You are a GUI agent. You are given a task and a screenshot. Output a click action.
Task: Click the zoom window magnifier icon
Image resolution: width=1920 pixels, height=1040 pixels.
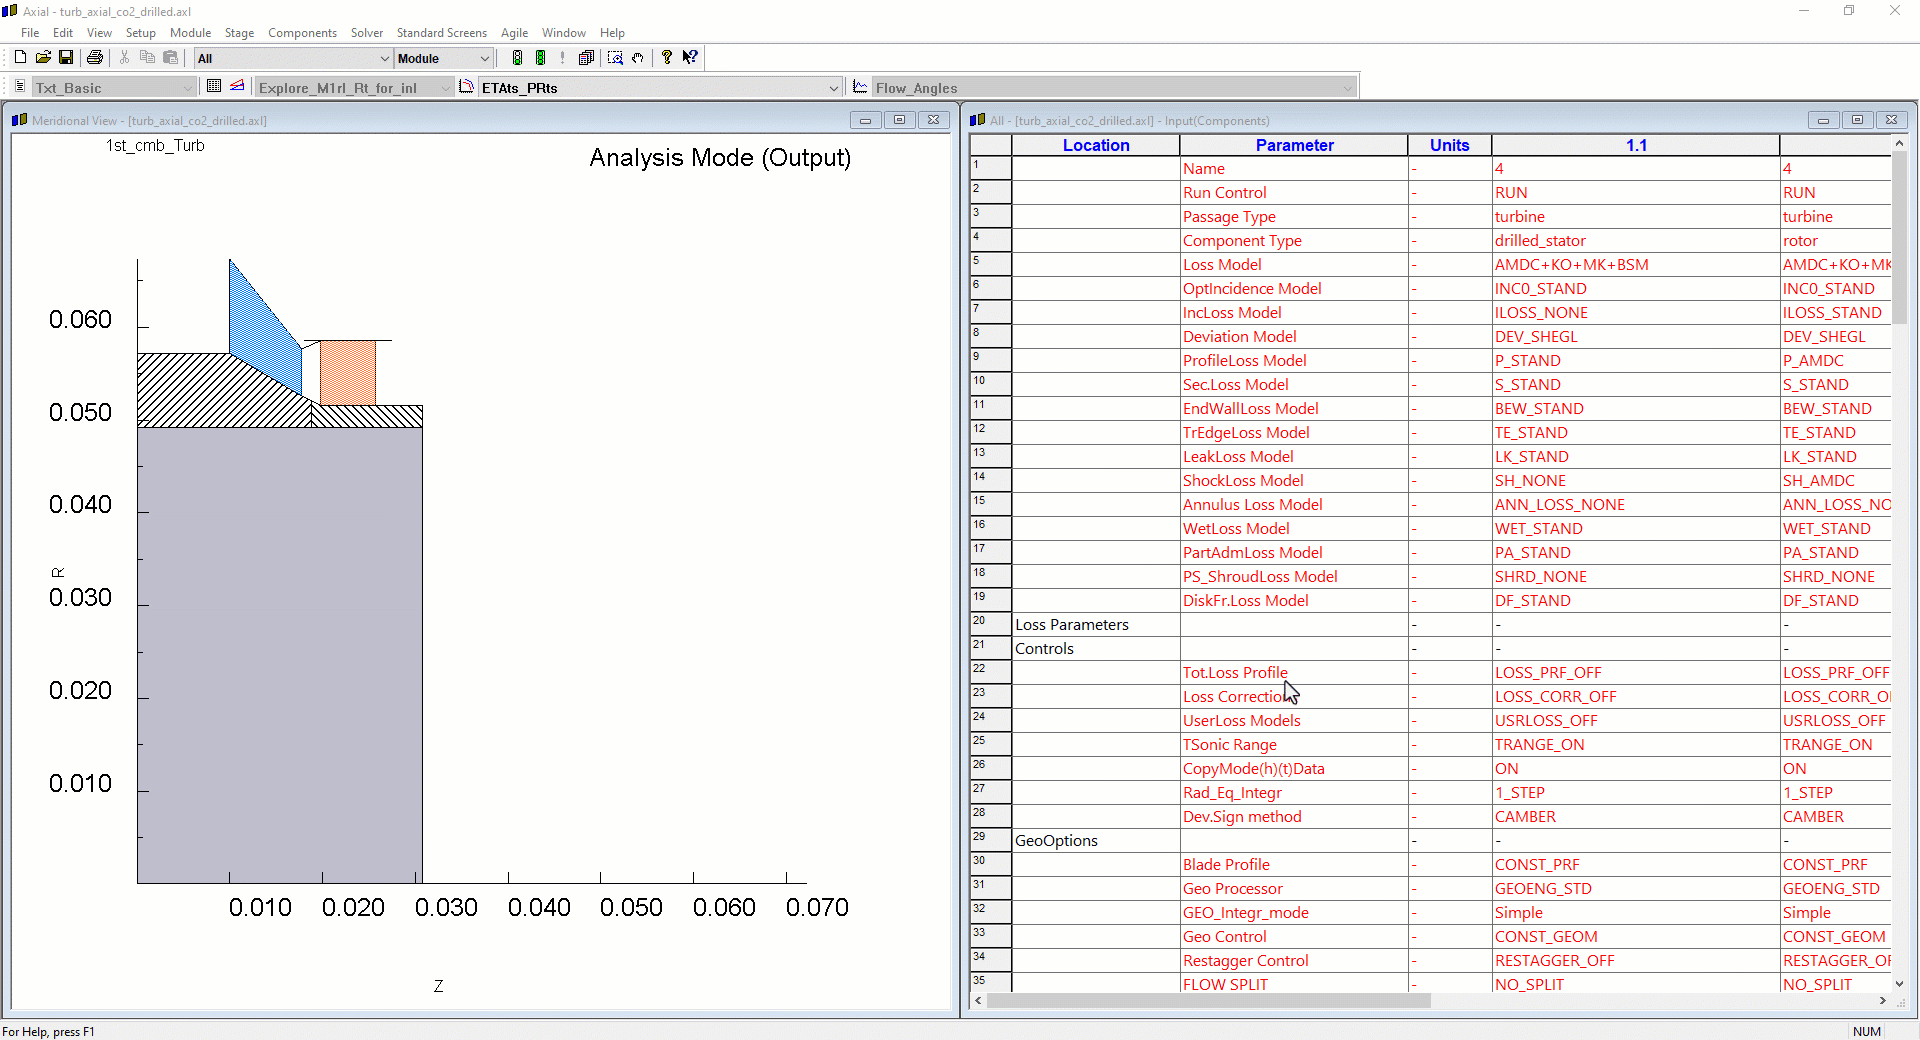coord(615,58)
